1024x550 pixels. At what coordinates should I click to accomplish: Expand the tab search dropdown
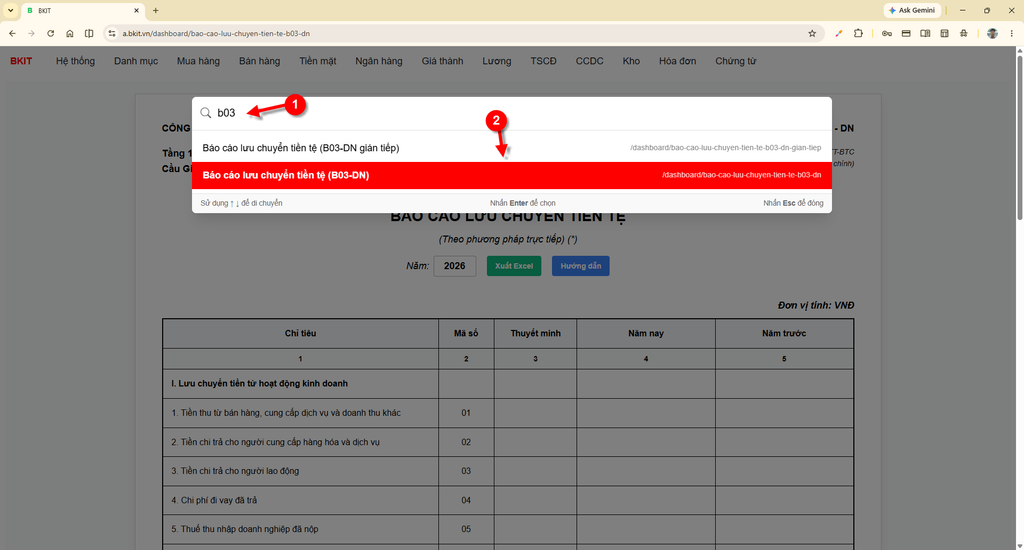pos(10,10)
